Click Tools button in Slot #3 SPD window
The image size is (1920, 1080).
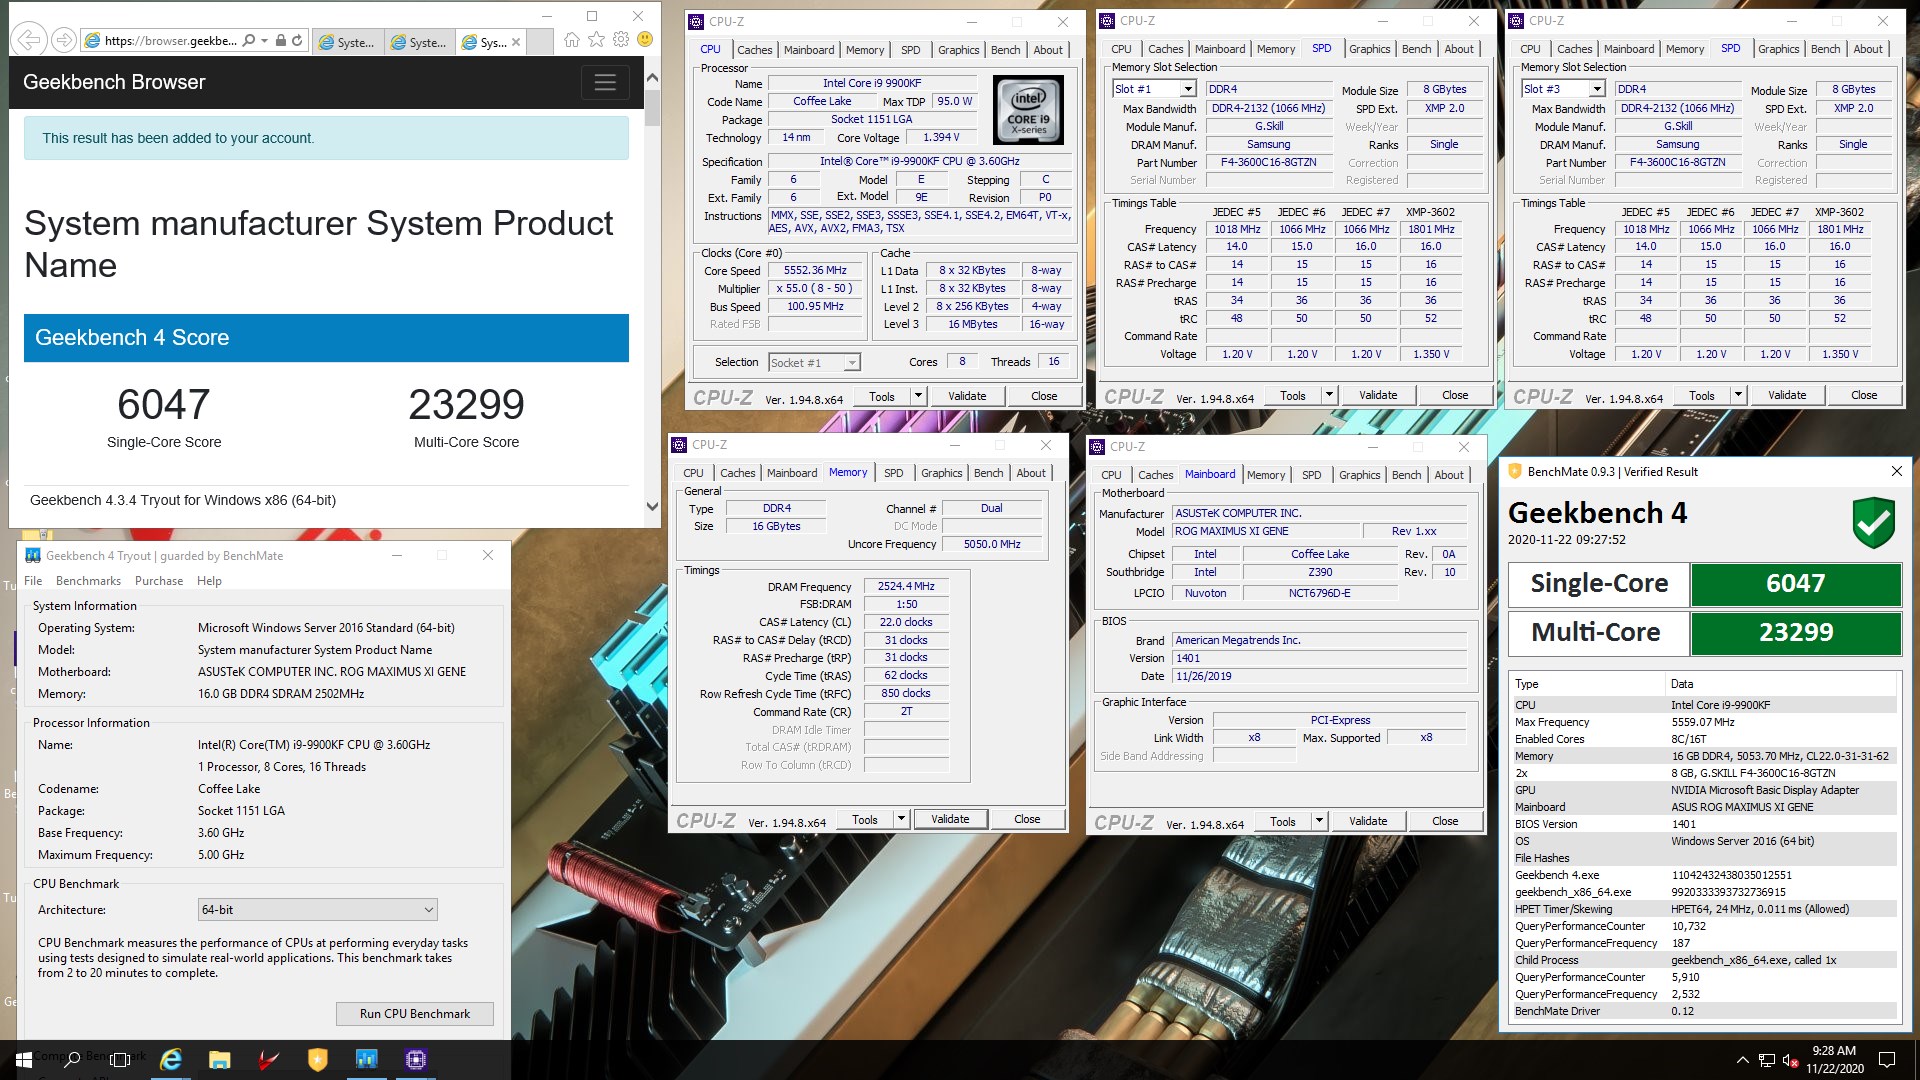(x=1702, y=395)
